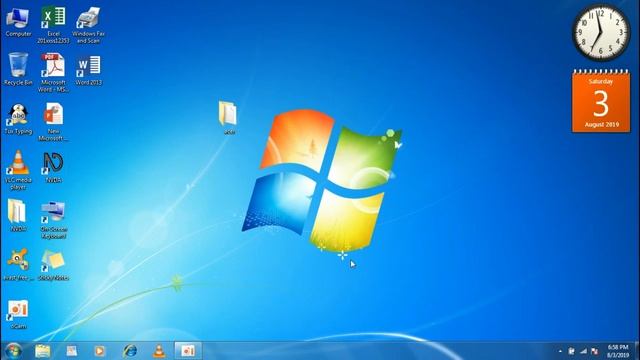Switch to the active oCam taskbar button
The width and height of the screenshot is (640, 360).
coord(188,351)
